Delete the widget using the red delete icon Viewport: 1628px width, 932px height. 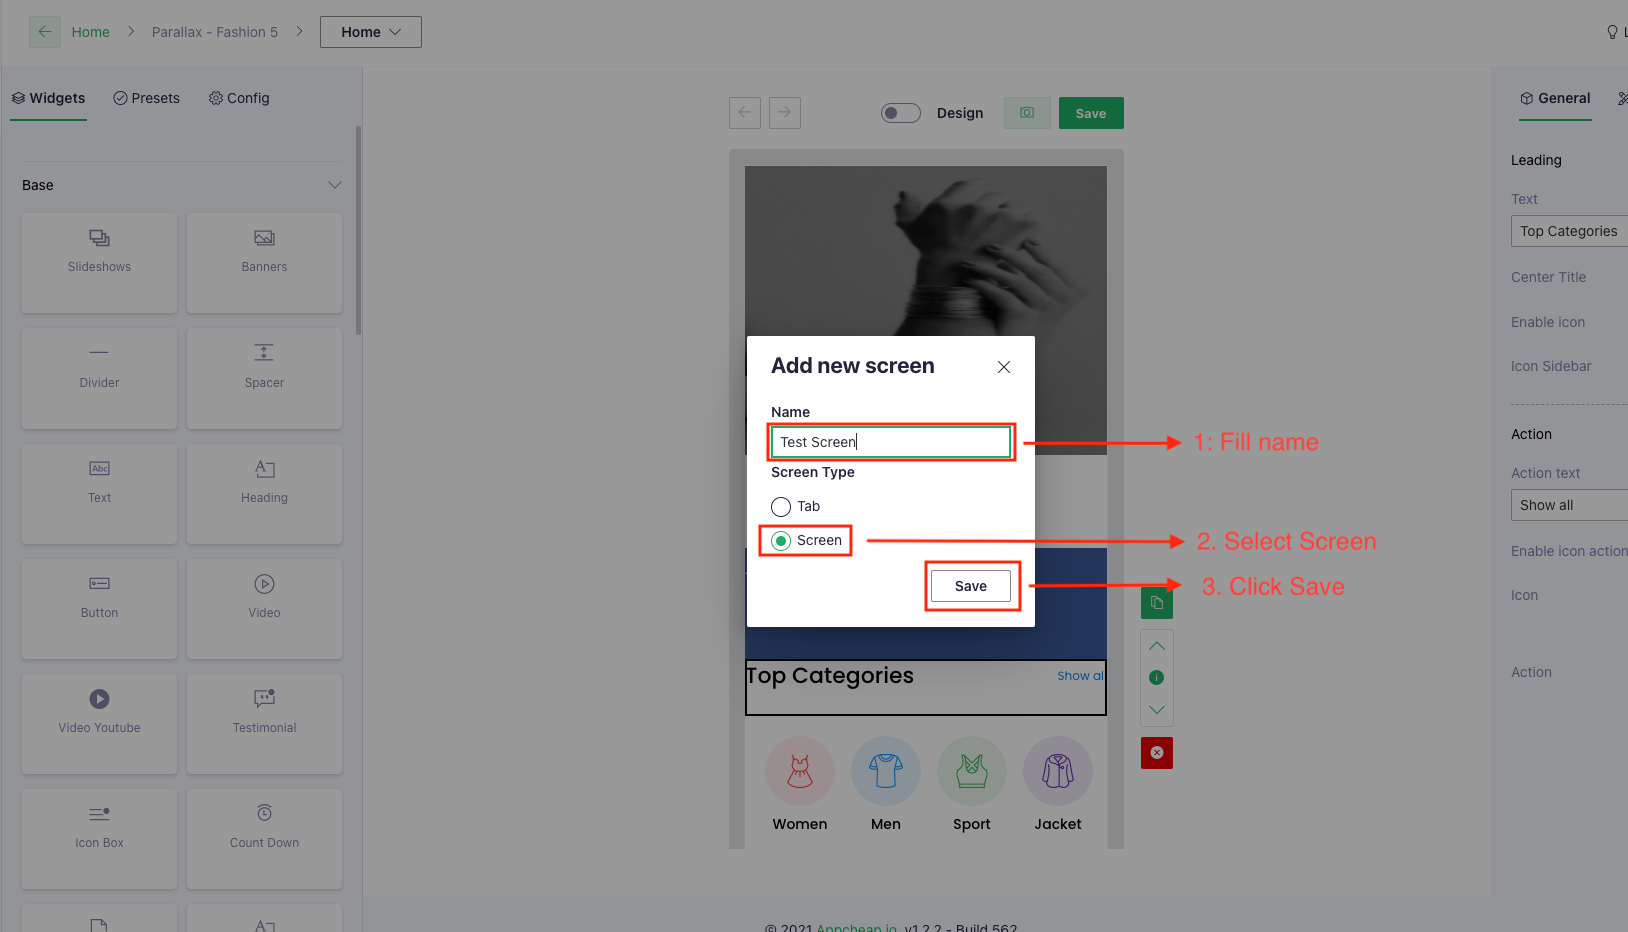[x=1157, y=752]
